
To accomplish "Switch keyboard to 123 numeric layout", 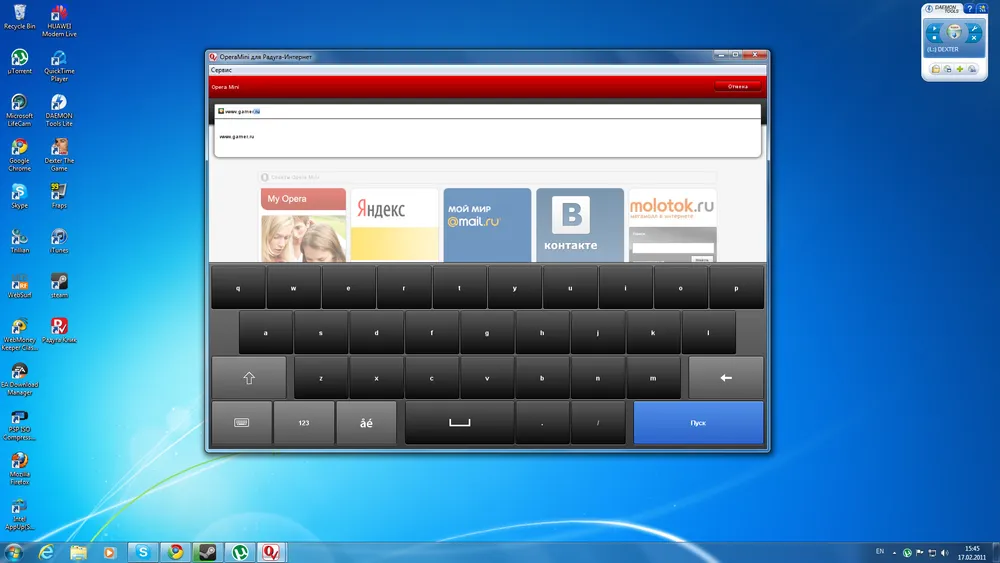I will (x=304, y=422).
